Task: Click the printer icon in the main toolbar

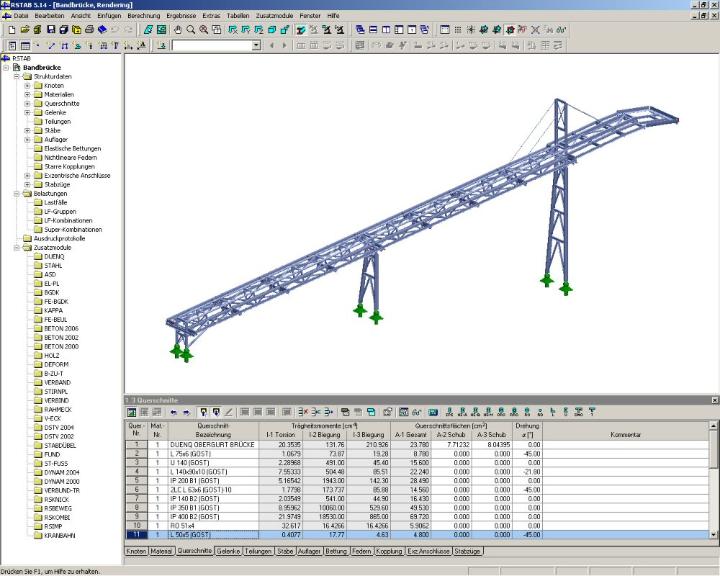Action: [x=90, y=30]
